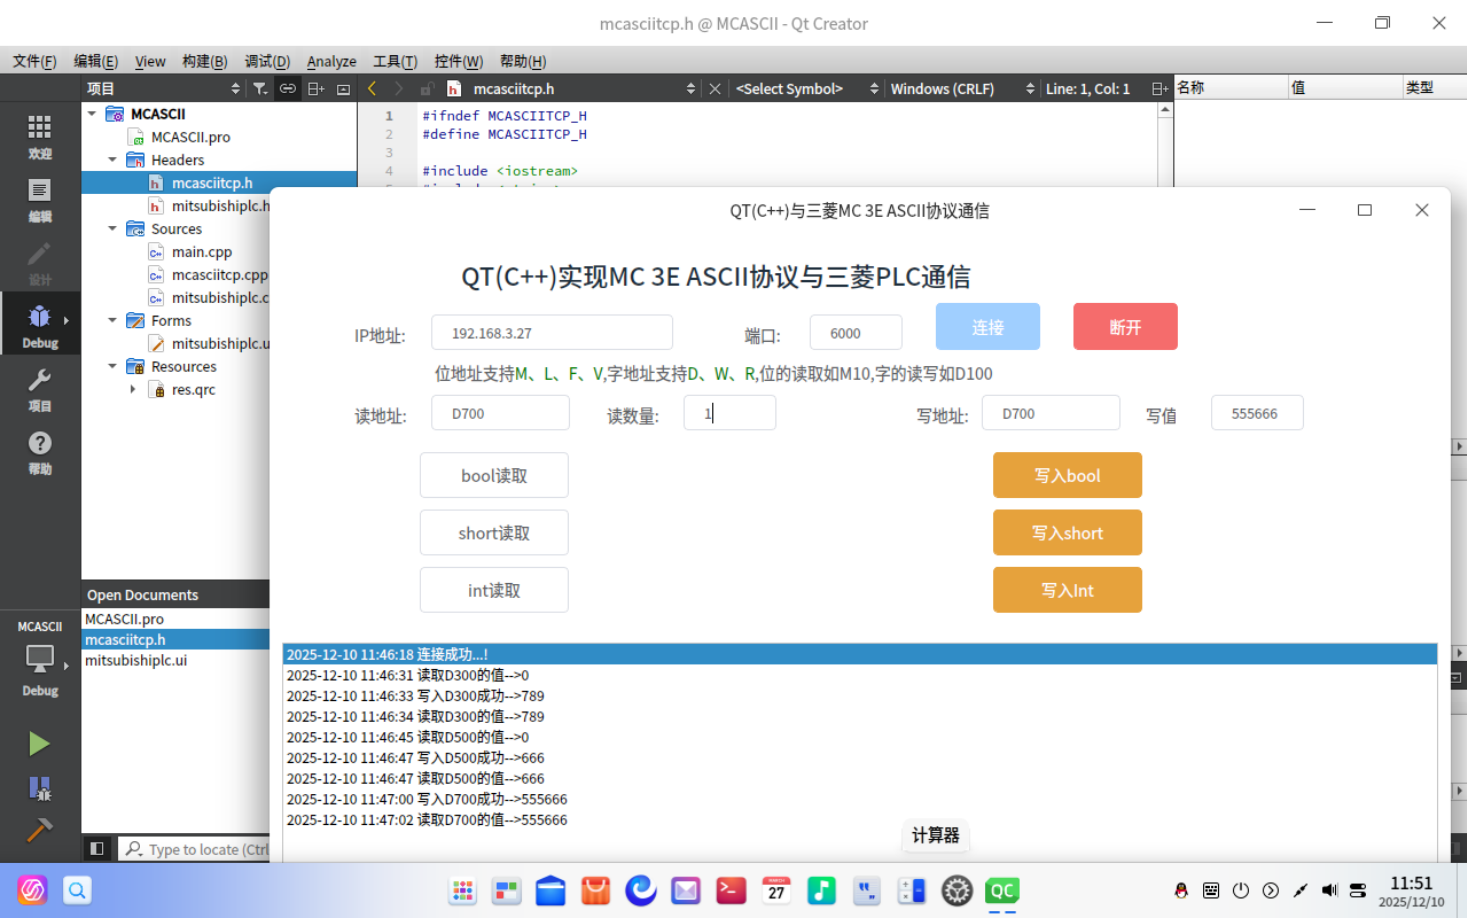1467x918 pixels.
Task: Click the editor split icon beside Line/Col
Action: coord(1159,89)
